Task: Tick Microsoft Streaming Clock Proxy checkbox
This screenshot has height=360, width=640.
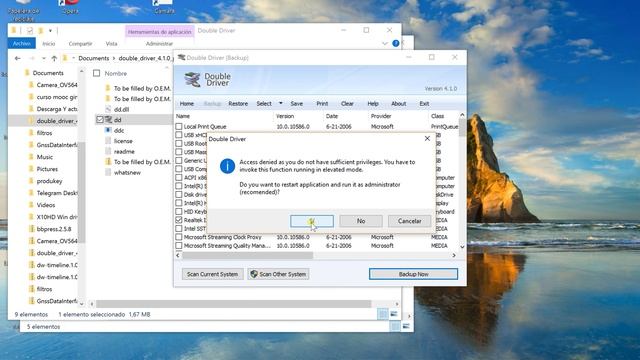Action: [x=179, y=237]
